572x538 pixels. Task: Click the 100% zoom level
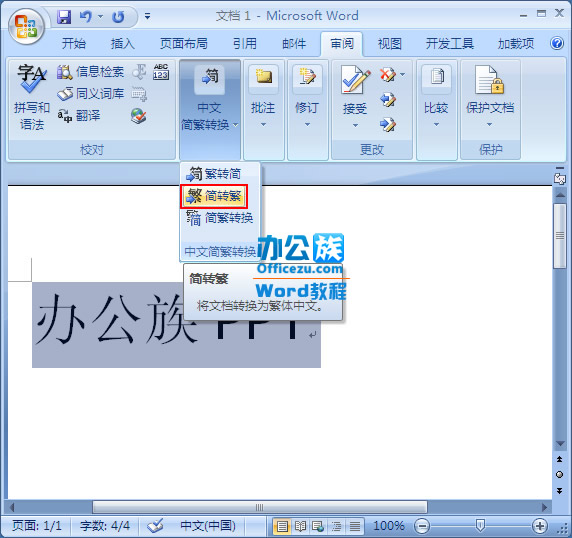click(x=389, y=526)
